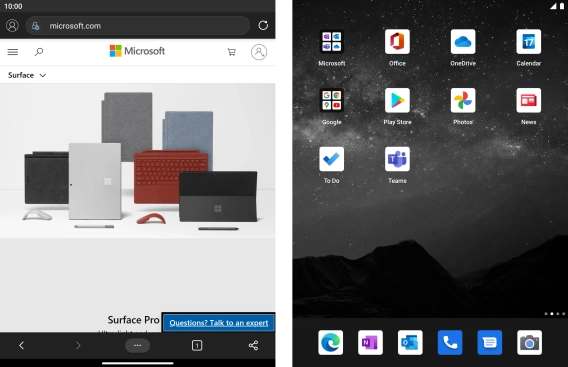Open the hamburger menu on Microsoft site

13,52
